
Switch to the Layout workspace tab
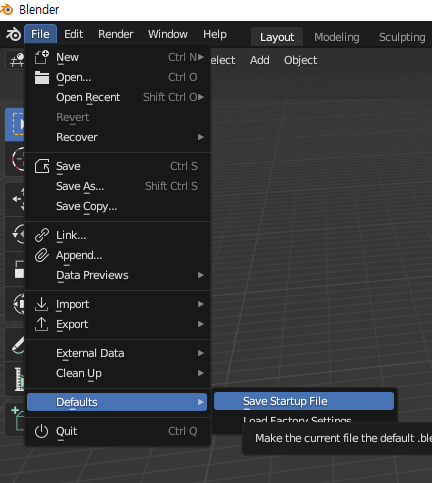coord(277,37)
